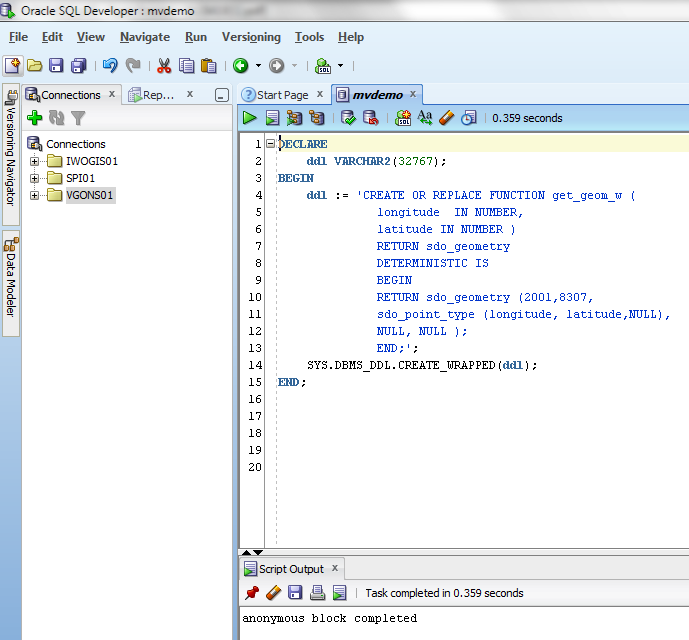
Task: Filter connections using the funnel icon
Action: point(78,118)
